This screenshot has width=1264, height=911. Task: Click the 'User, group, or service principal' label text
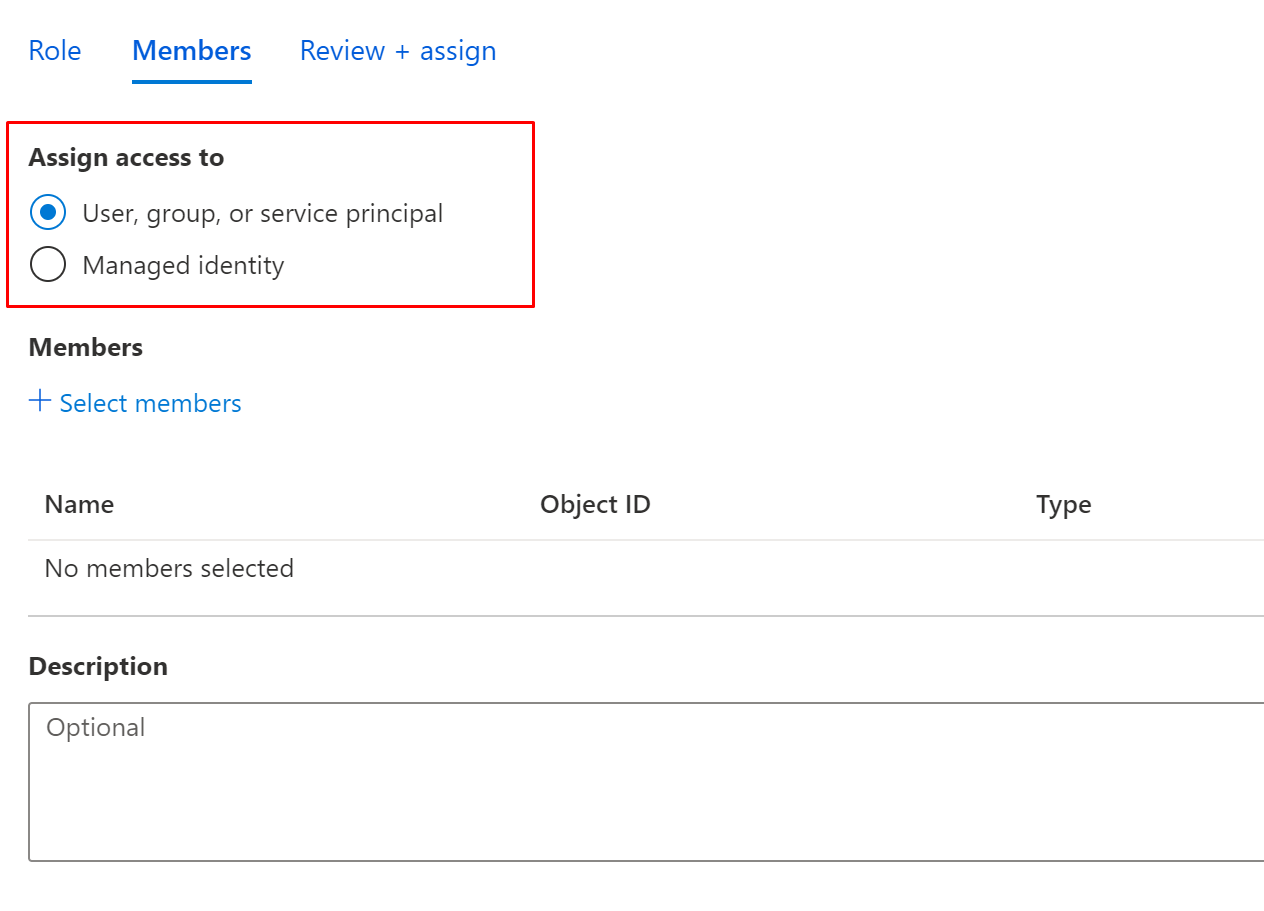[262, 213]
